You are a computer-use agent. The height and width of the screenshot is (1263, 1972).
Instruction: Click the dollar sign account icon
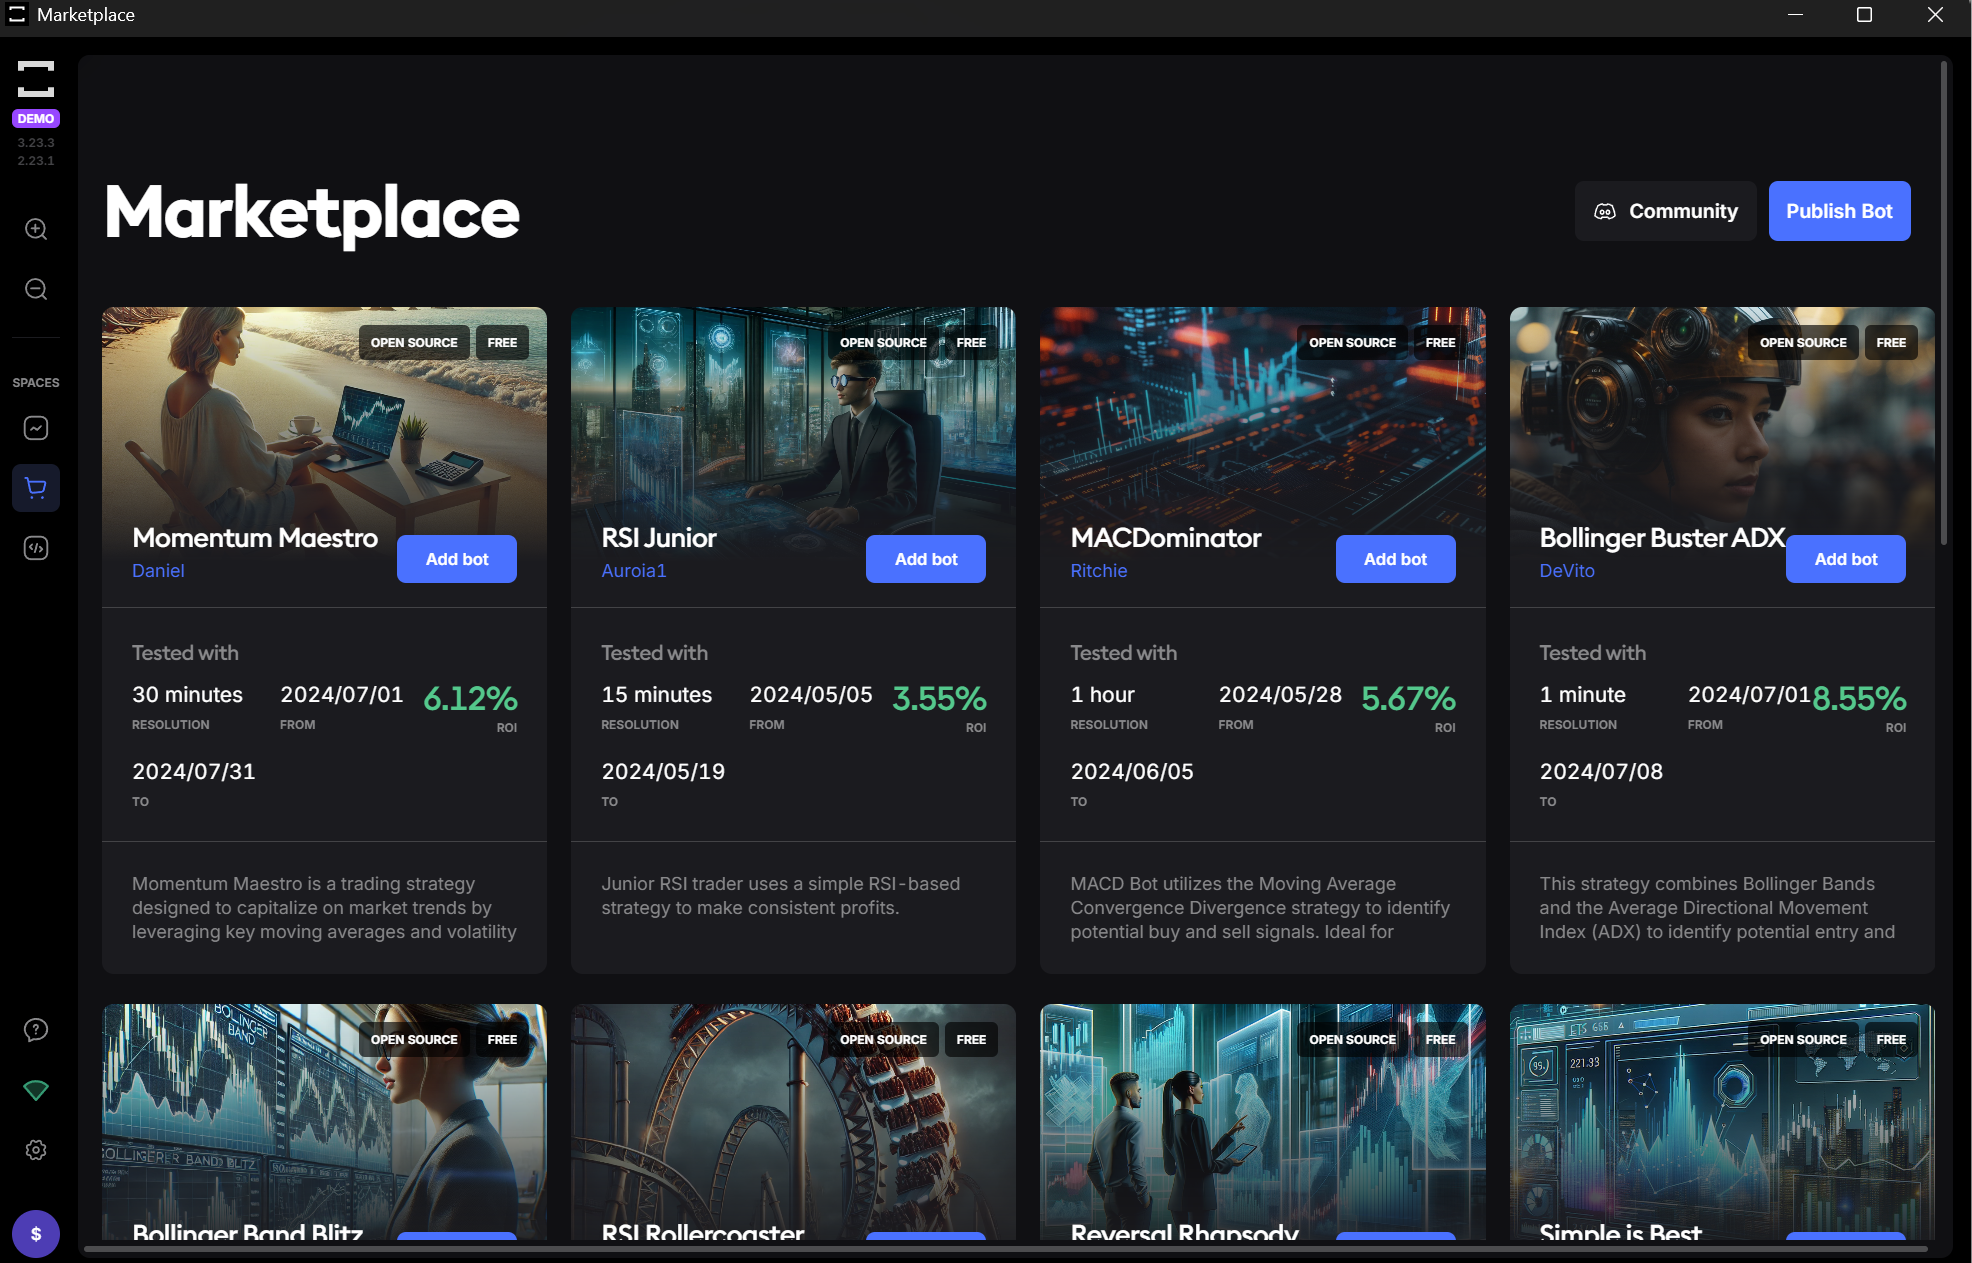36,1233
